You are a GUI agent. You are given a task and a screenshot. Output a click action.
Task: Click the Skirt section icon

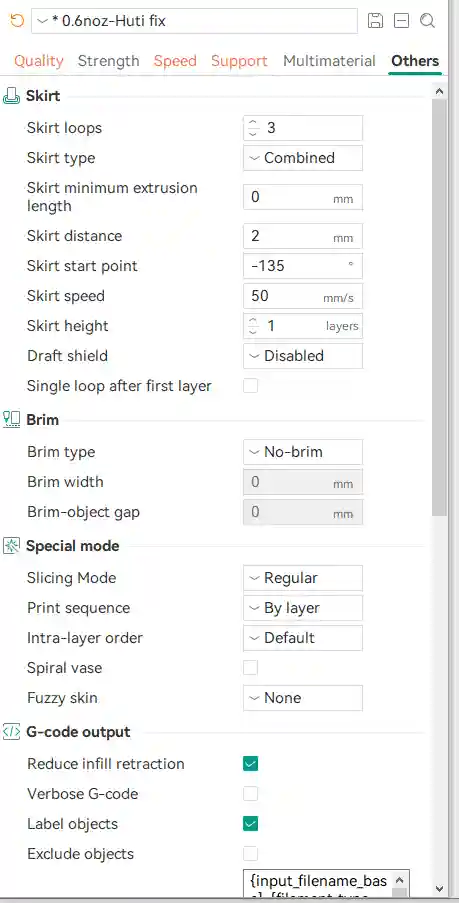pos(12,96)
